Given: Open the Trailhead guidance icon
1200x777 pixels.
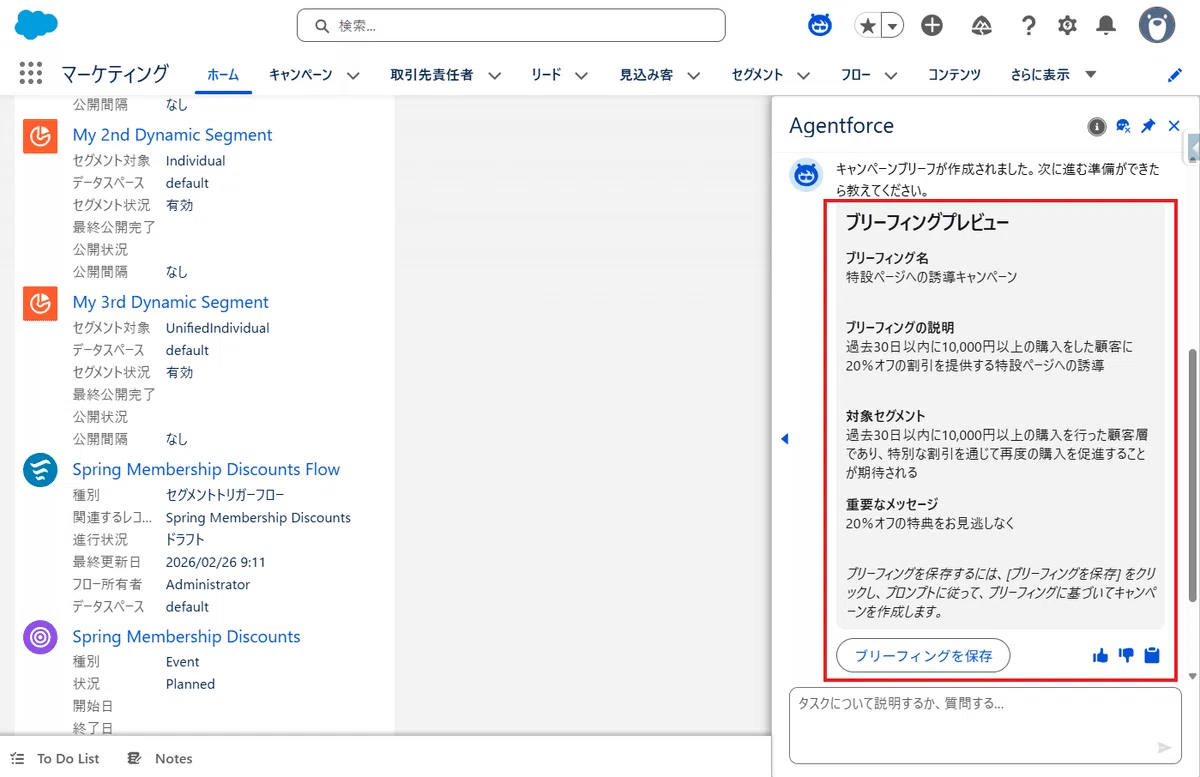Looking at the screenshot, I should [981, 26].
